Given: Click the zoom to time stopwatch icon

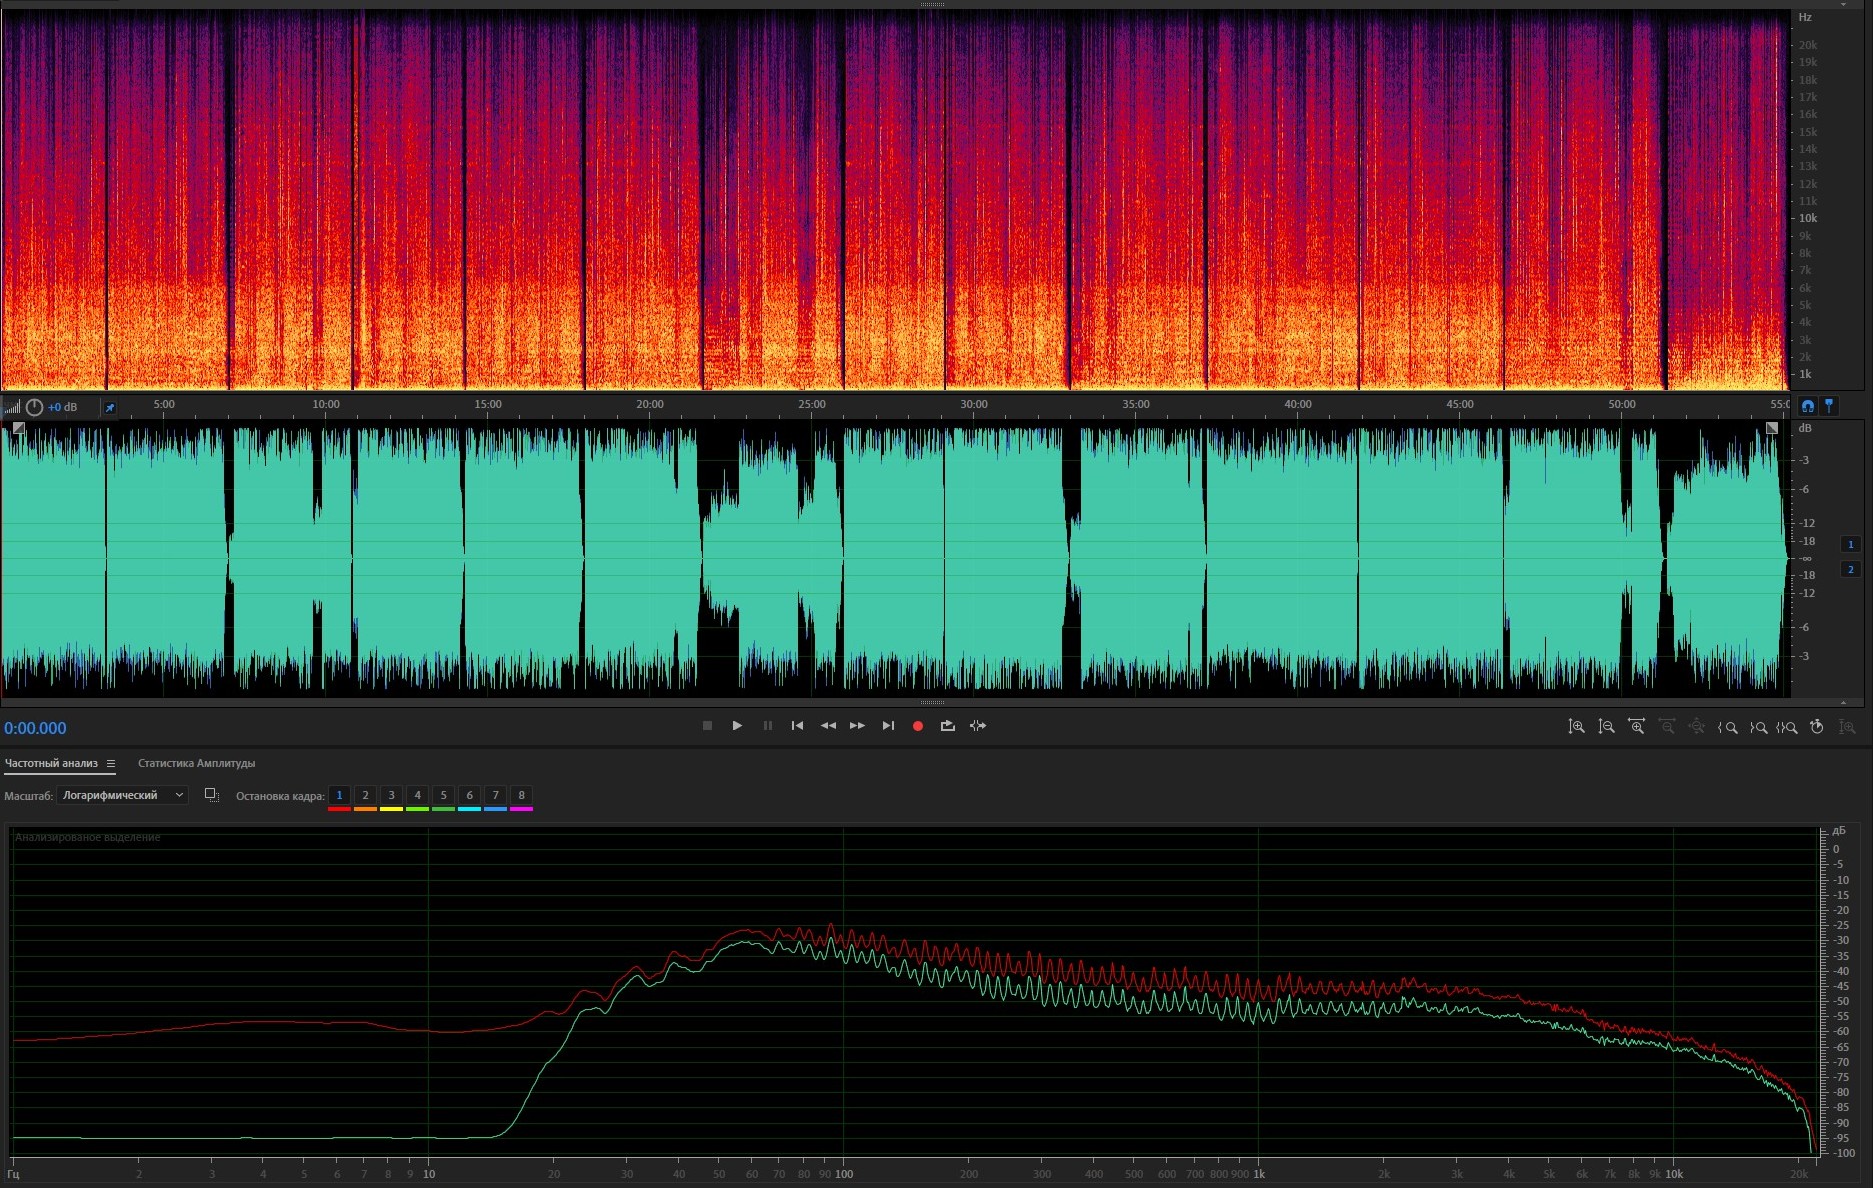Looking at the screenshot, I should (1817, 727).
